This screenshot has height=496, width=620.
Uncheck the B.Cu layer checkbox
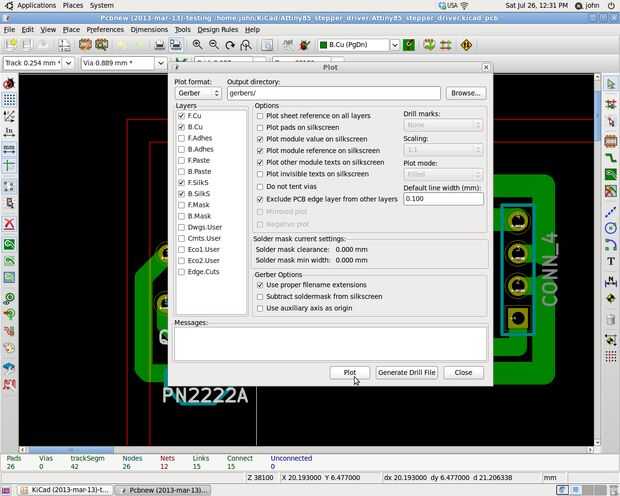(x=181, y=127)
